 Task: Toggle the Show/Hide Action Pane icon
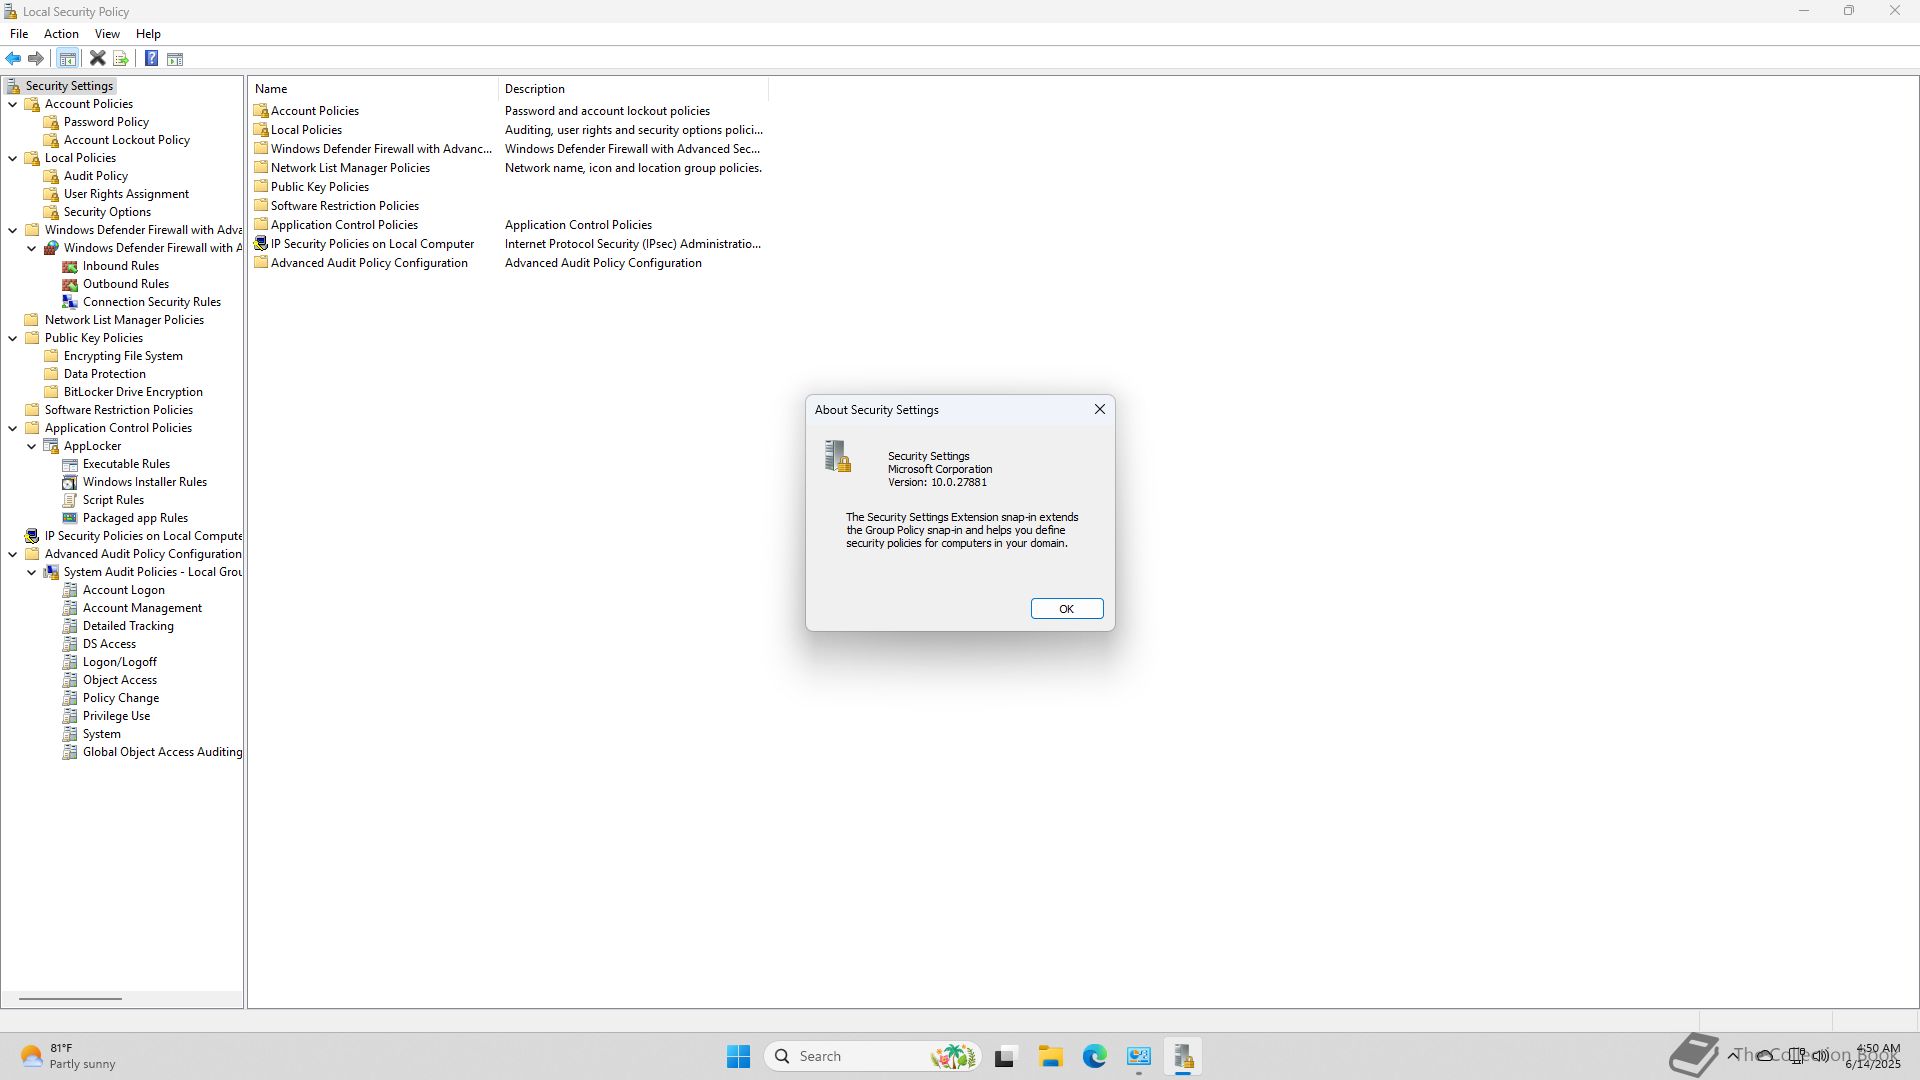pos(175,59)
